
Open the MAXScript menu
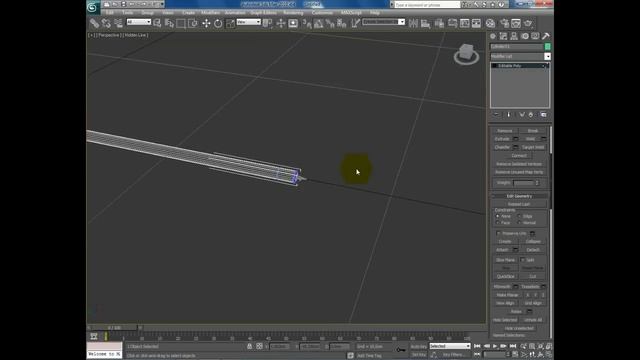coord(351,13)
